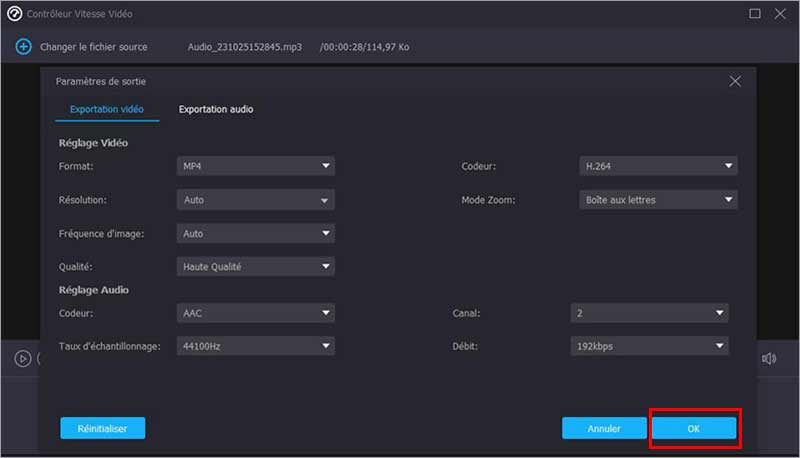Viewport: 800px width, 458px height.
Task: Click the Contrôleur Vitesse Vidéo app logo
Action: point(14,15)
